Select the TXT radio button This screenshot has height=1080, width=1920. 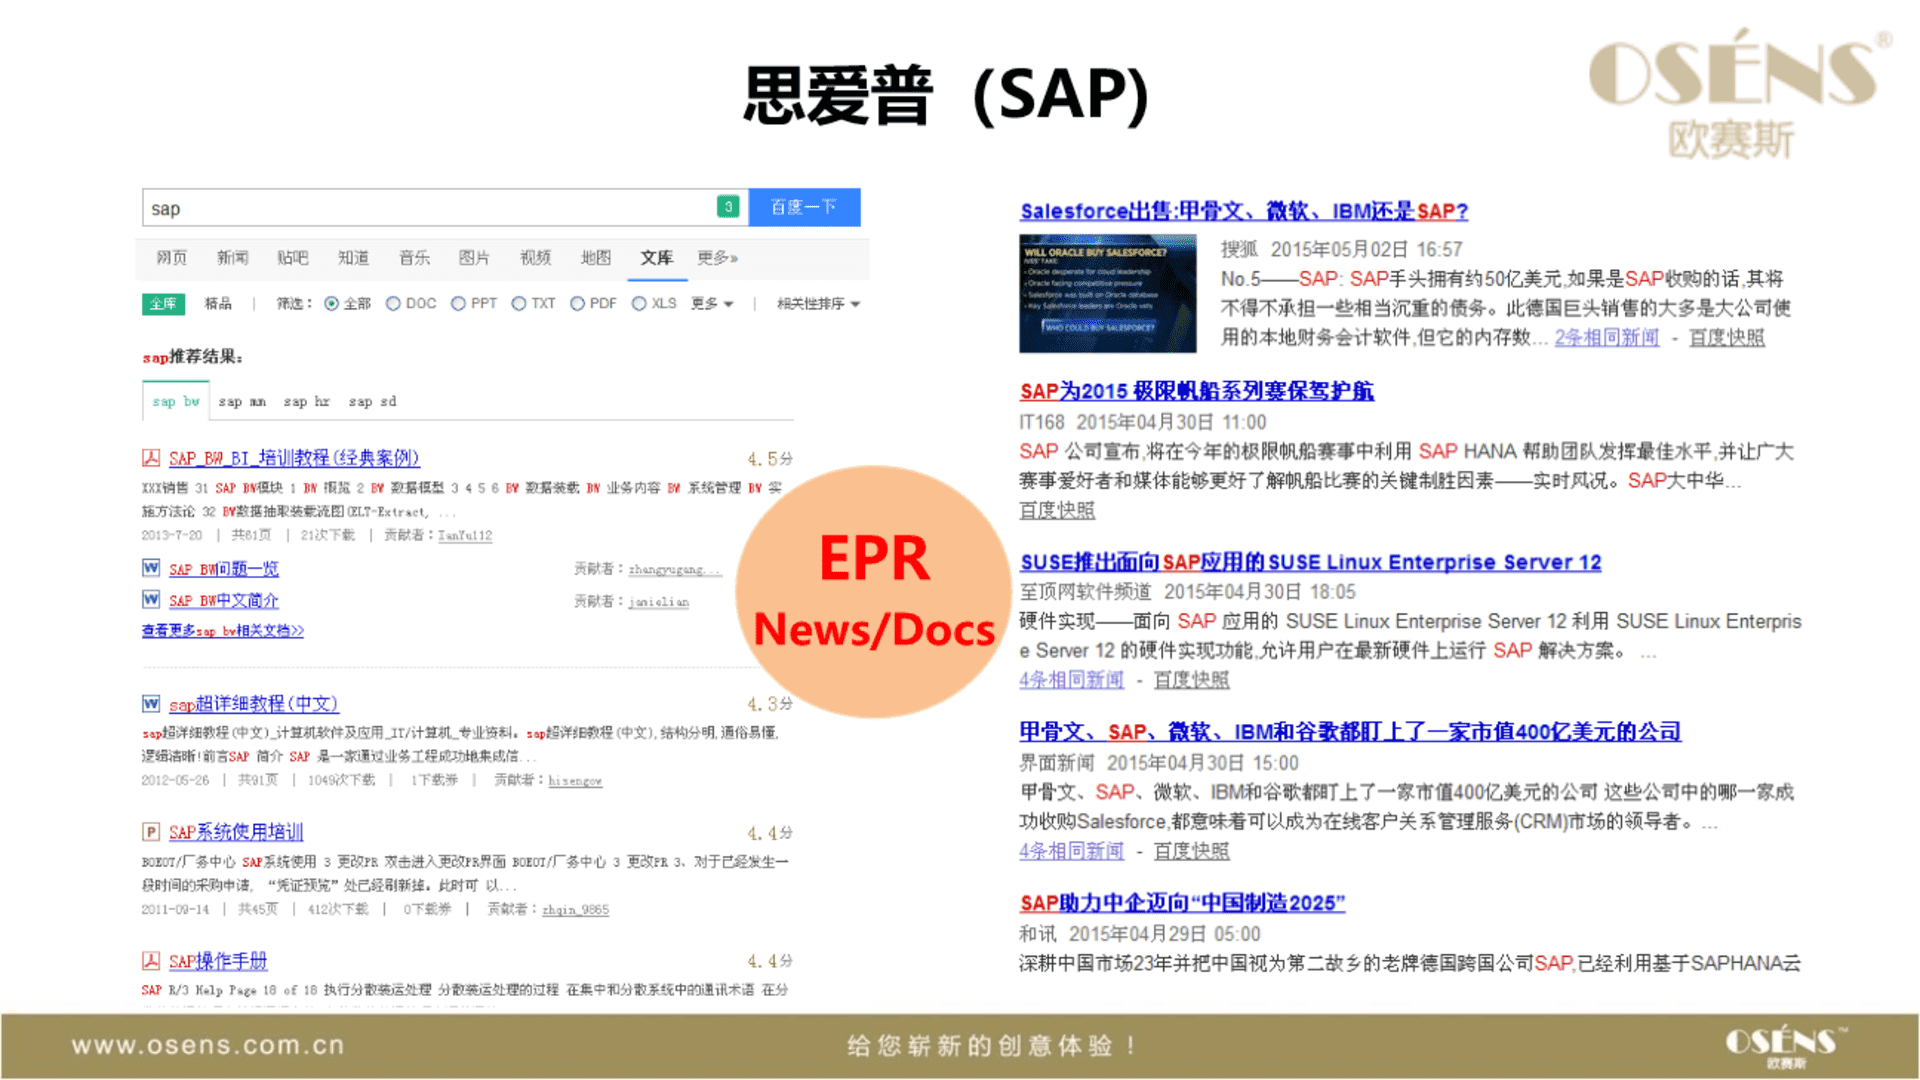pos(518,304)
